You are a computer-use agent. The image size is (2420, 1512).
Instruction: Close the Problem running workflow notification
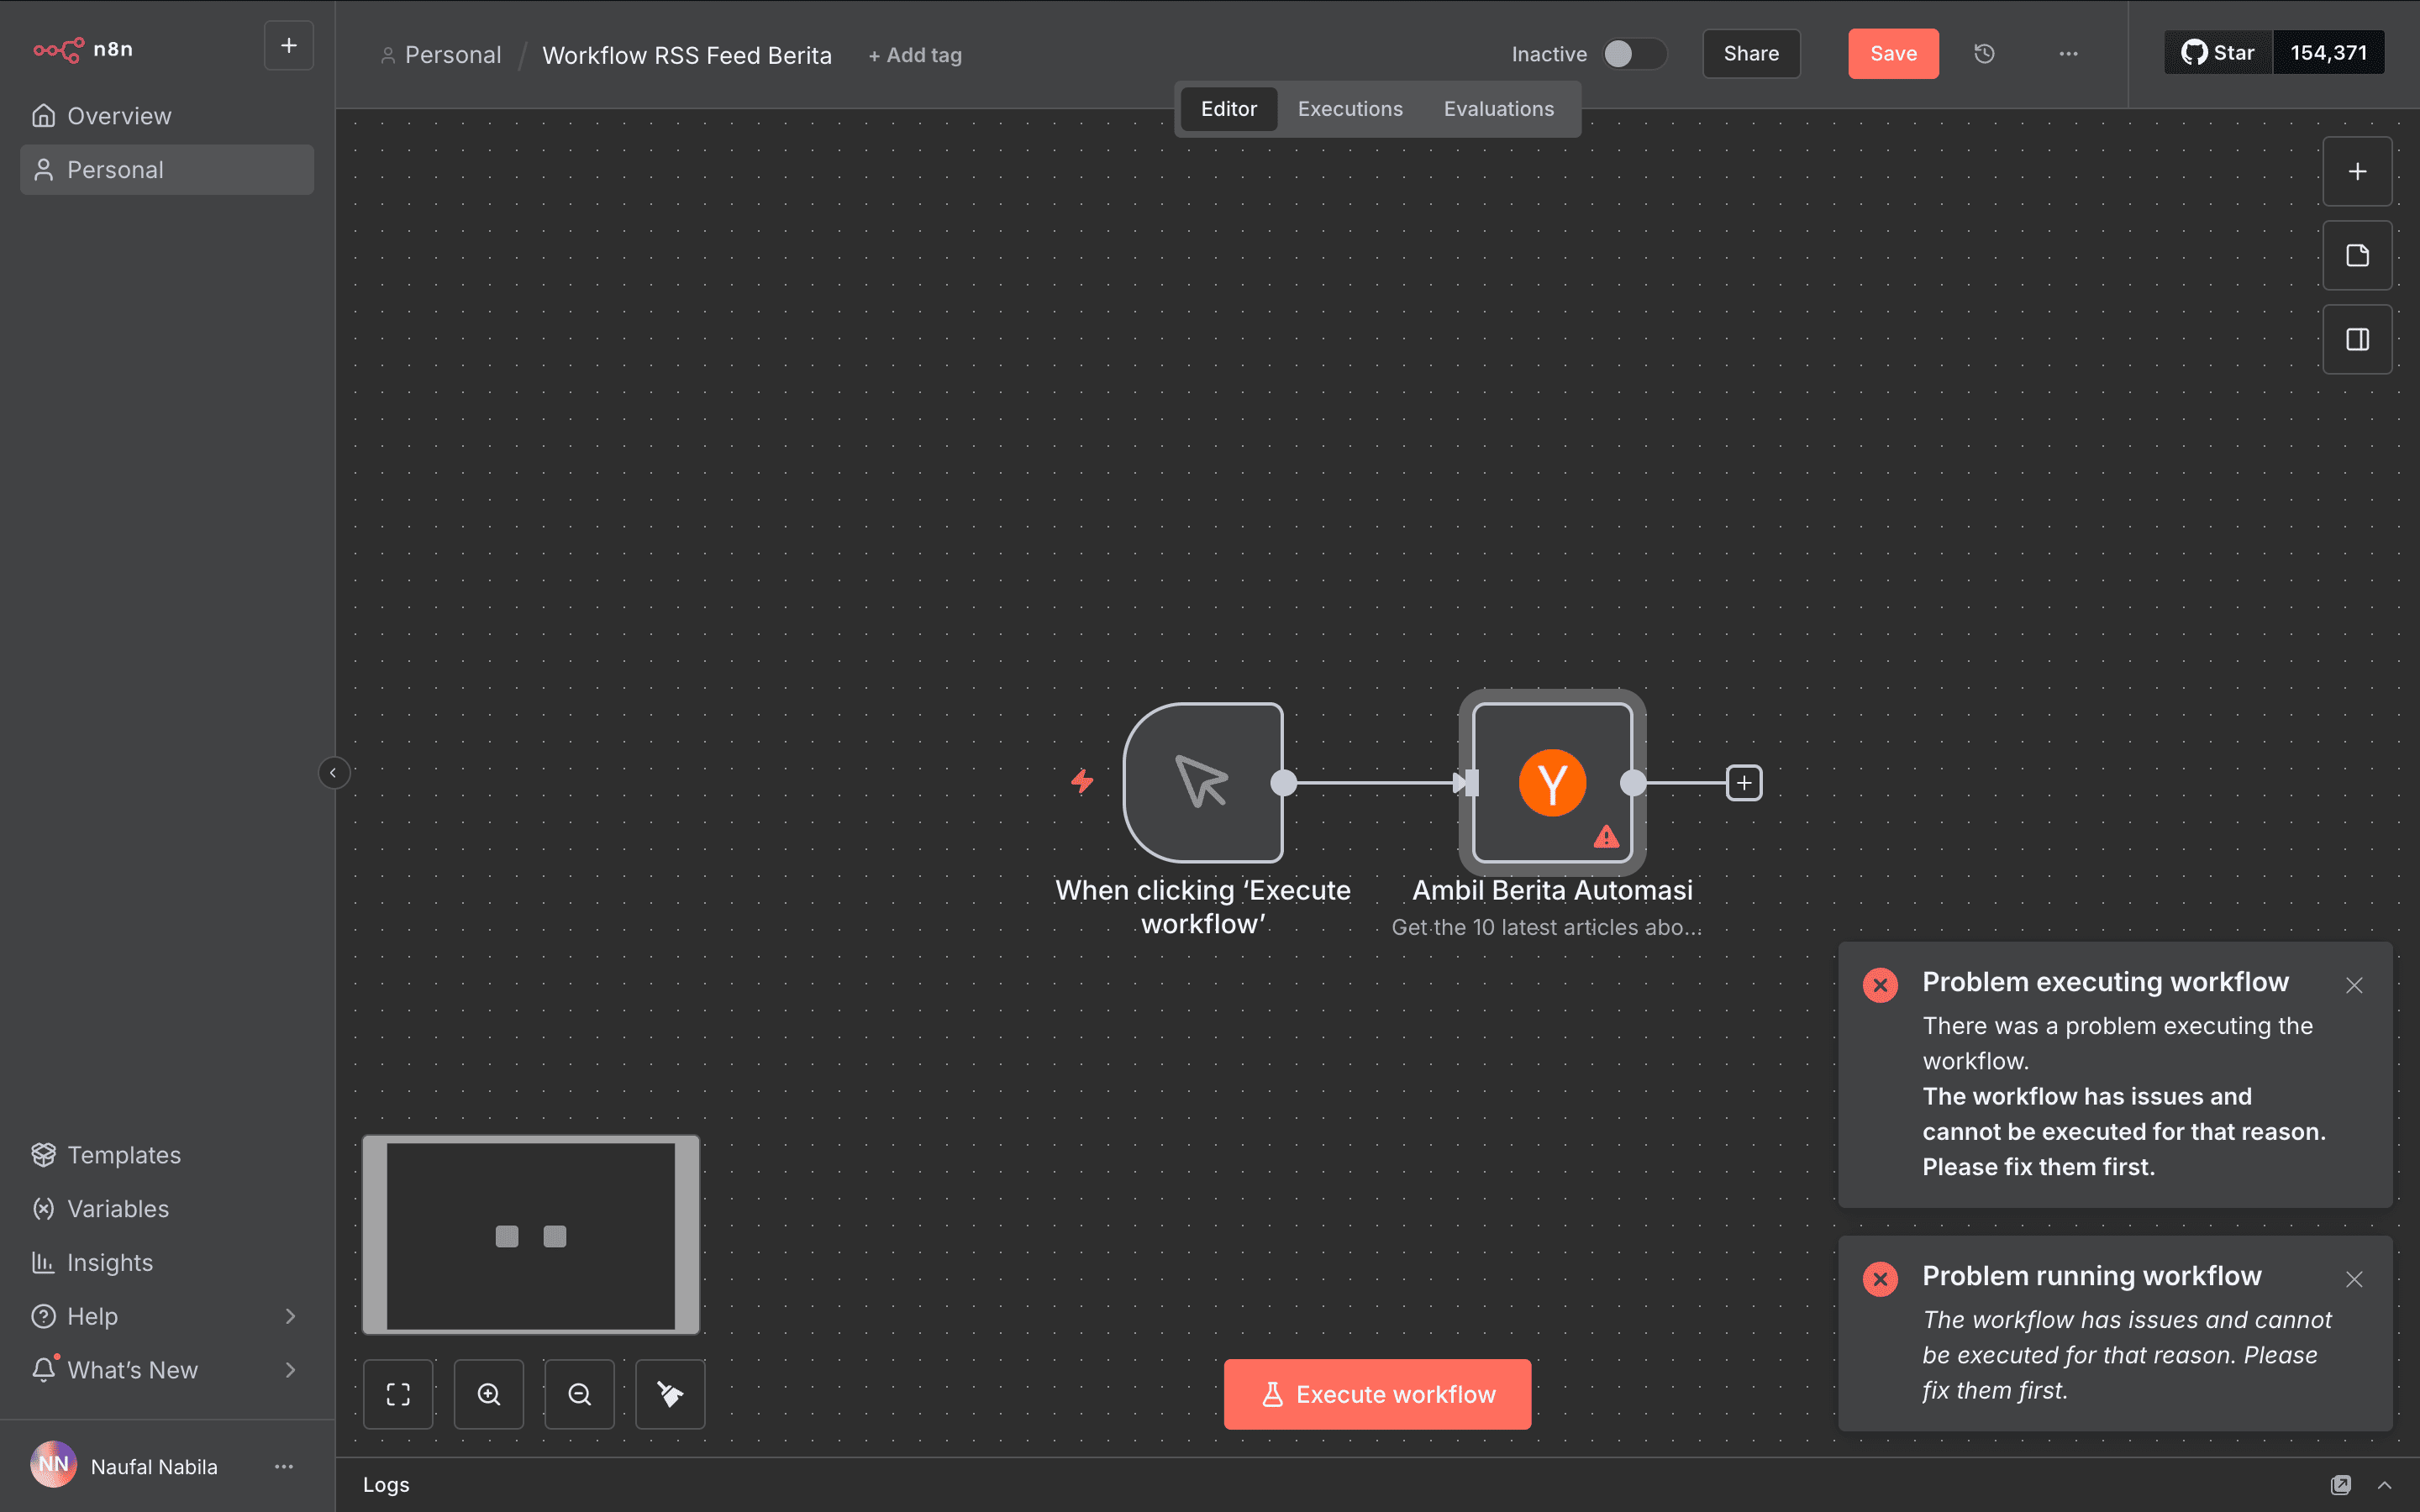(2354, 1280)
